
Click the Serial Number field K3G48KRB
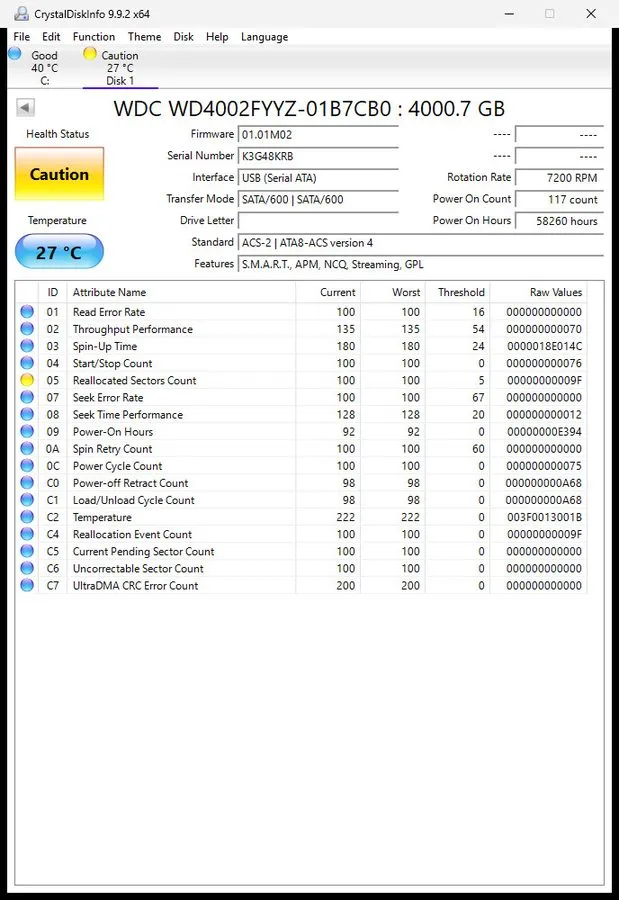[x=318, y=156]
